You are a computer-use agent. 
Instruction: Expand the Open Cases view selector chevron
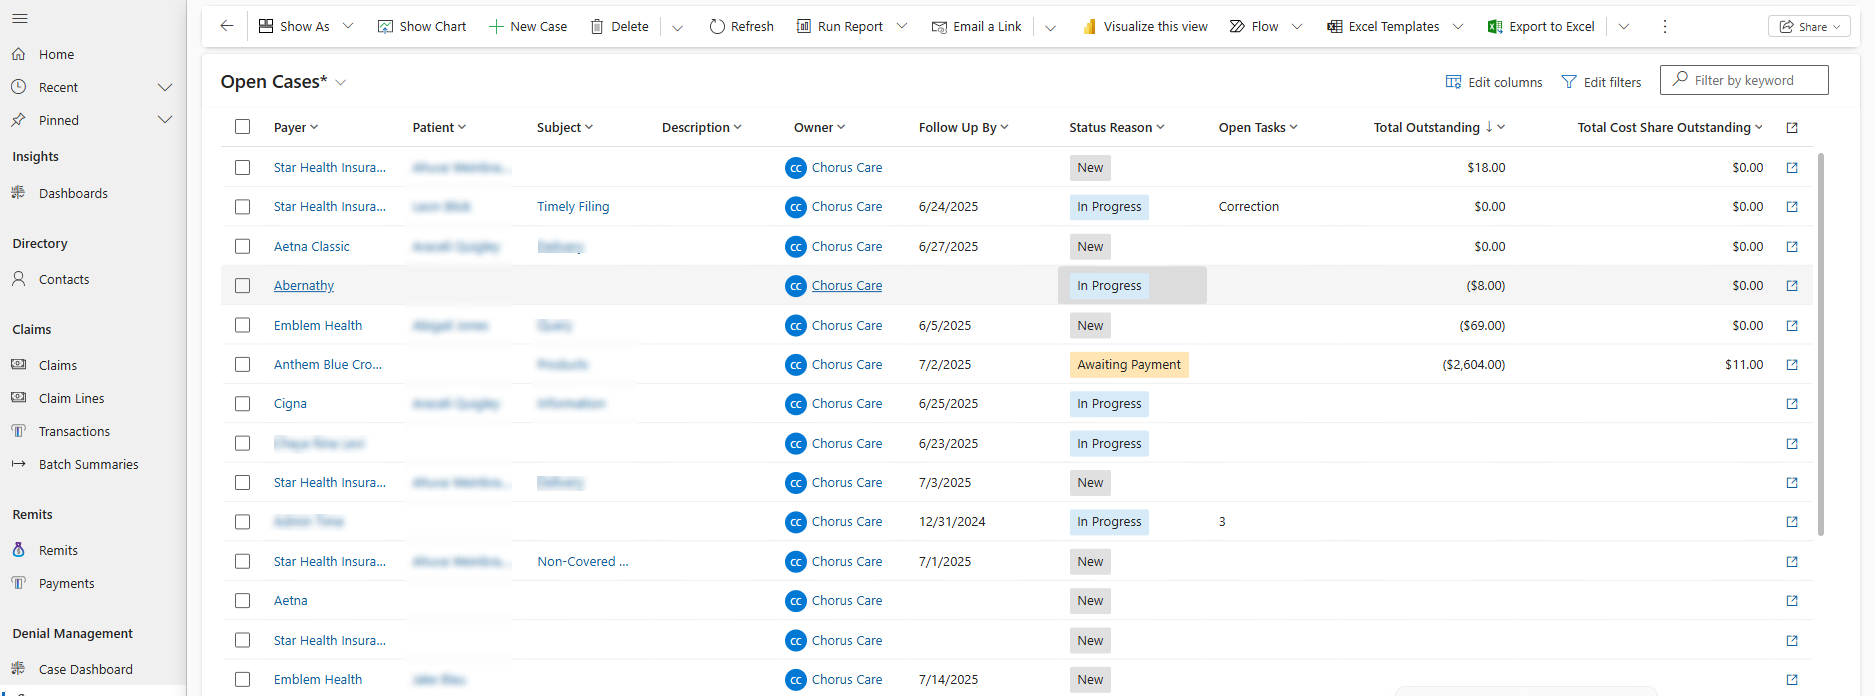pos(341,82)
